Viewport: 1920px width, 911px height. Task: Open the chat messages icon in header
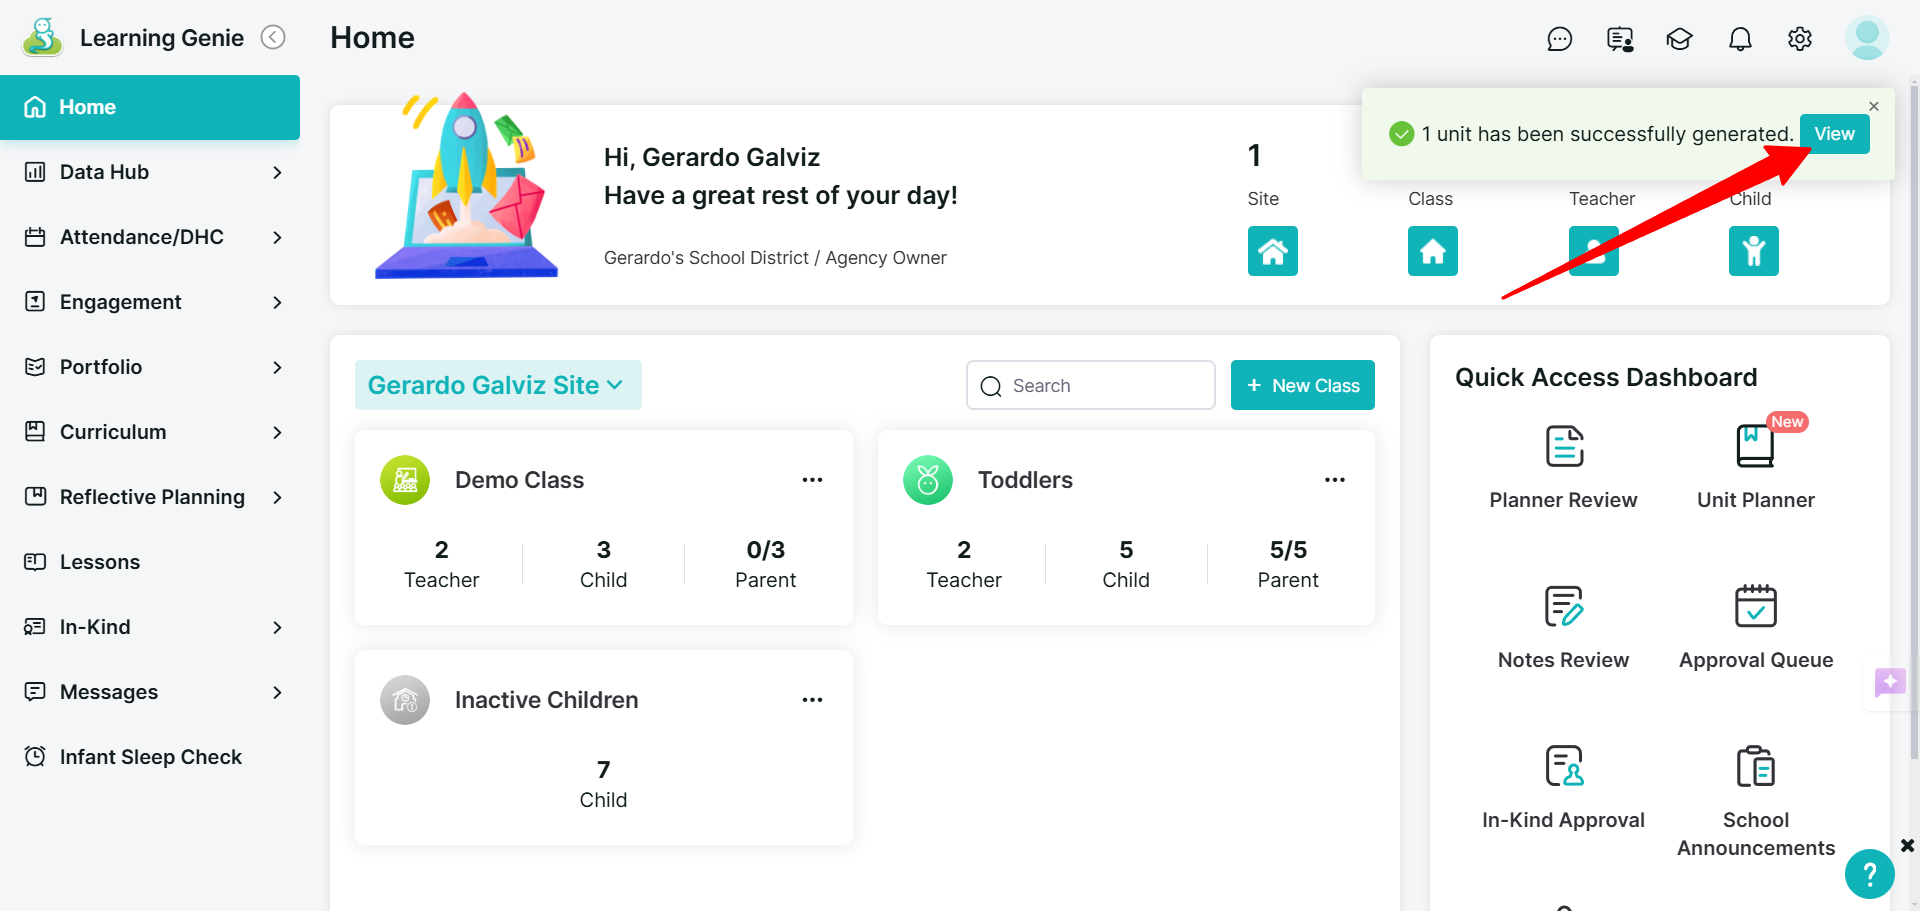[1559, 39]
